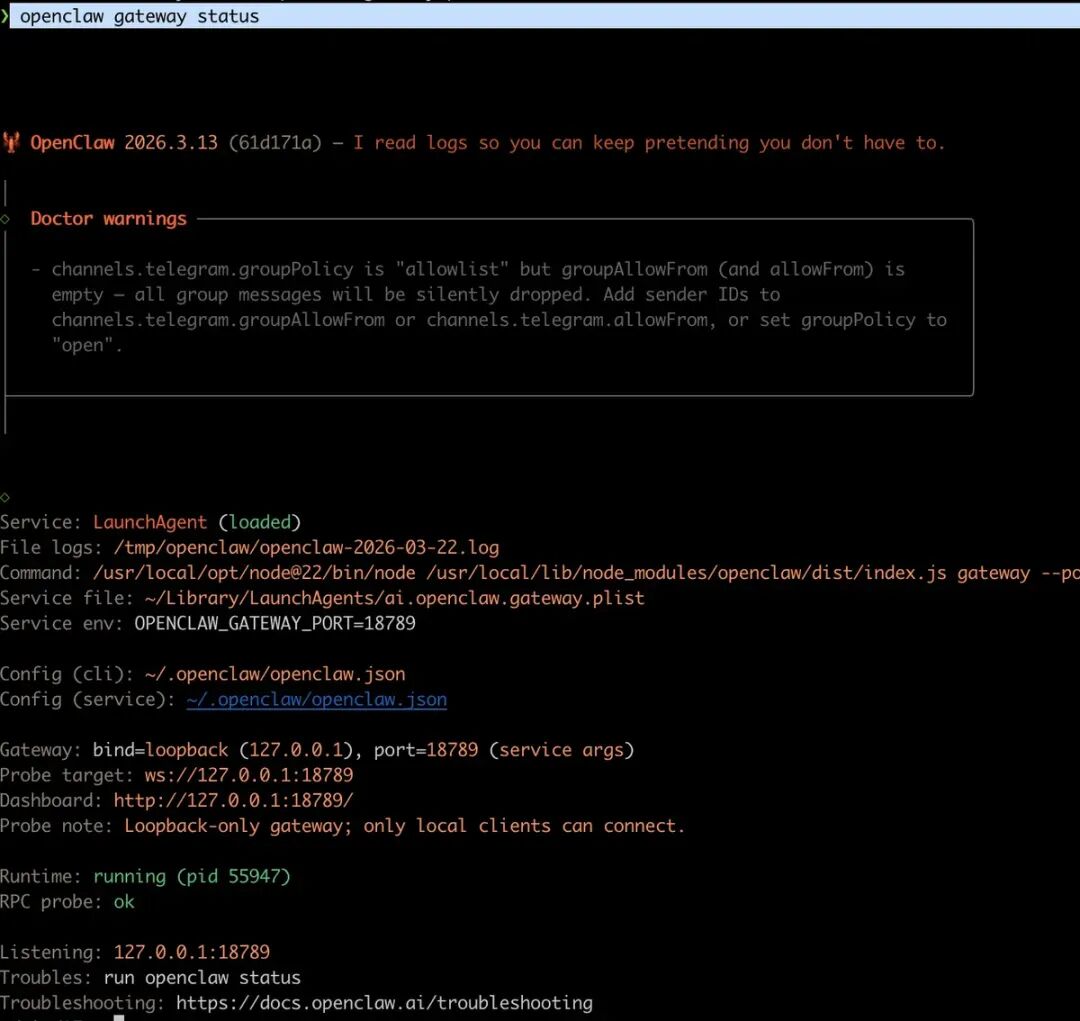Image resolution: width=1080 pixels, height=1021 pixels.
Task: Click the 'Doctor warnings' heading
Action: point(109,218)
